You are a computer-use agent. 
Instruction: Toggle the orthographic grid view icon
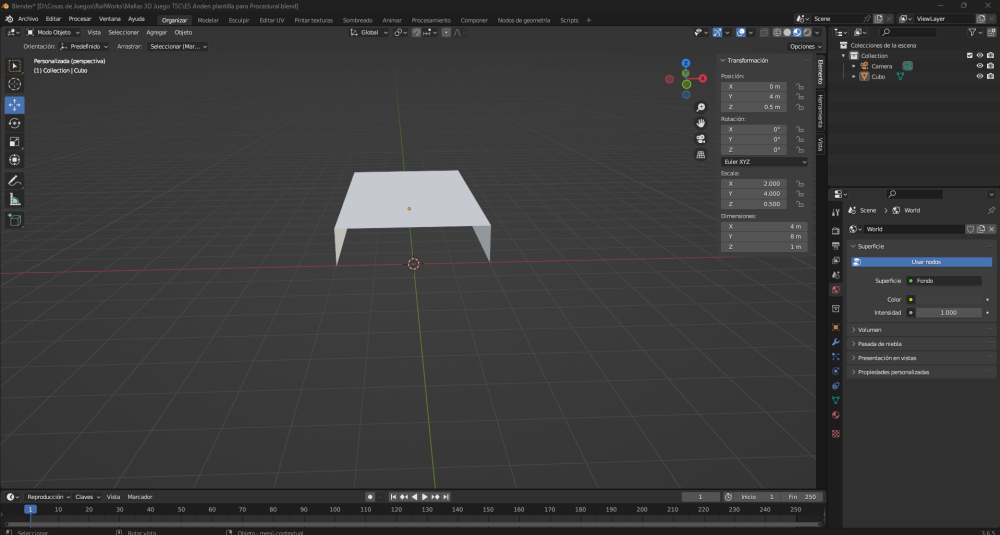[x=701, y=154]
